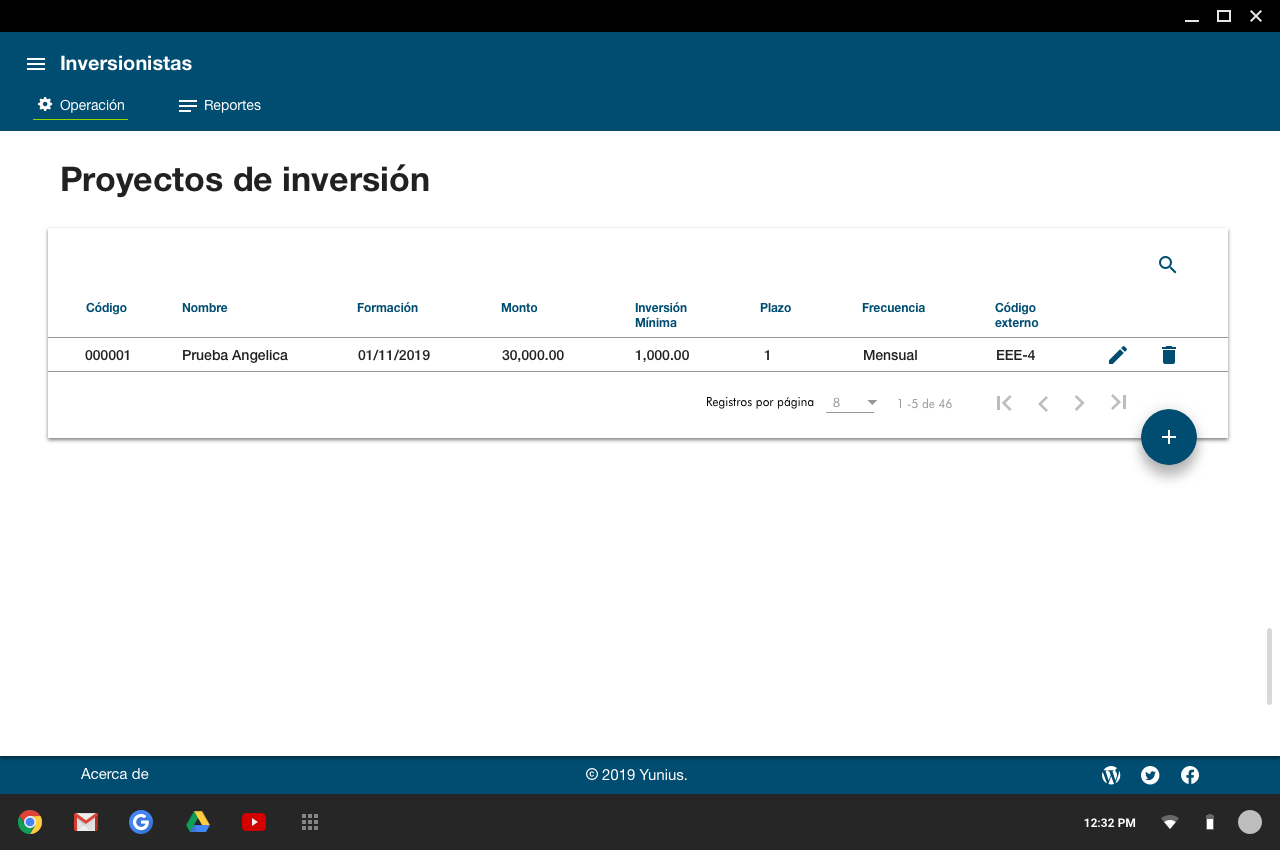Jump to last page of records
This screenshot has height=850, width=1280.
(1118, 403)
